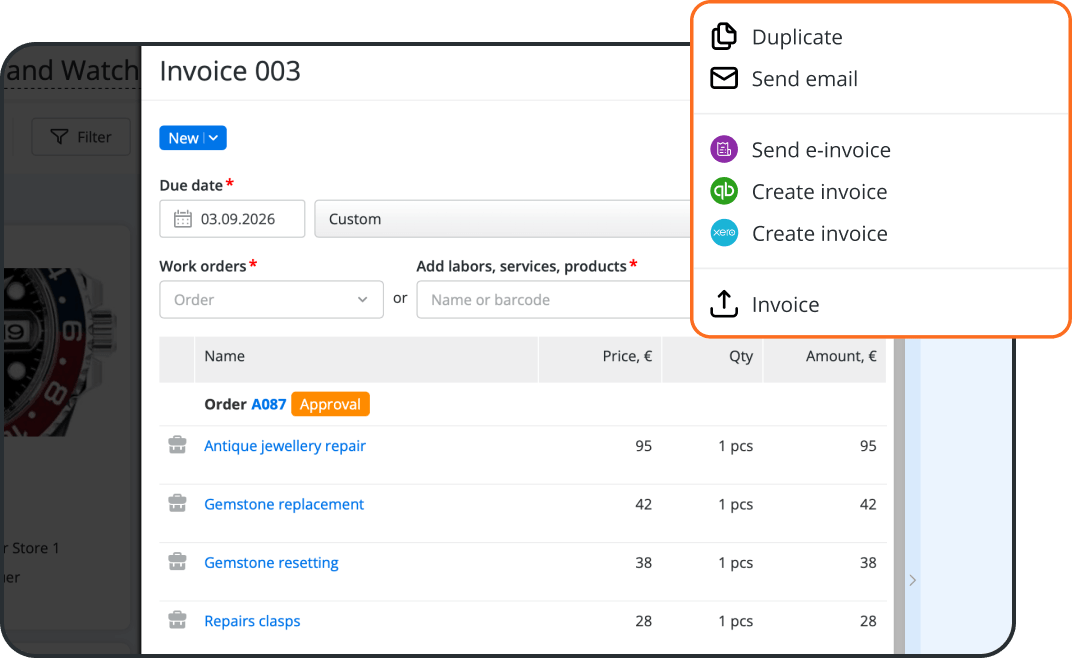Click the Invoice 003 title
The image size is (1072, 658).
(230, 71)
